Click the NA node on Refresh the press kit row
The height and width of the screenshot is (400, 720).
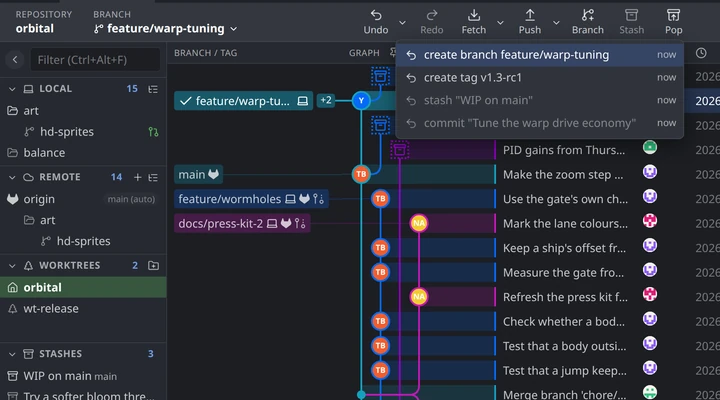[419, 297]
